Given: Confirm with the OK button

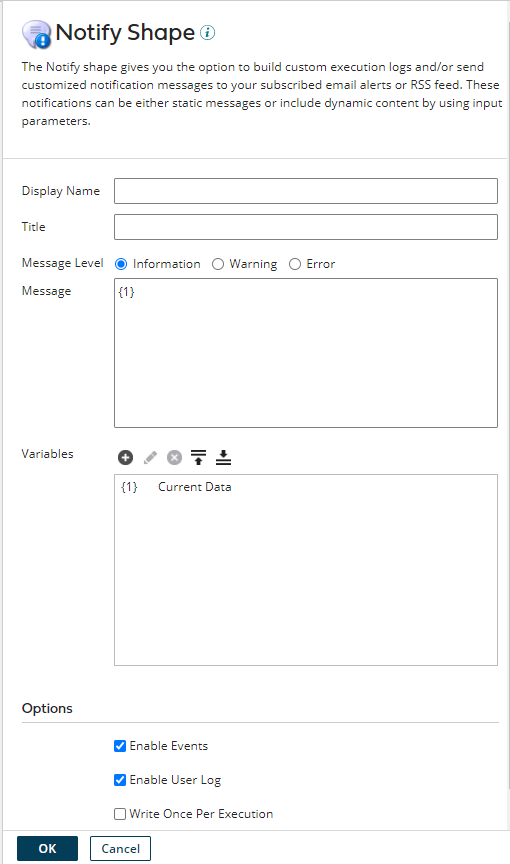Looking at the screenshot, I should click(x=47, y=849).
